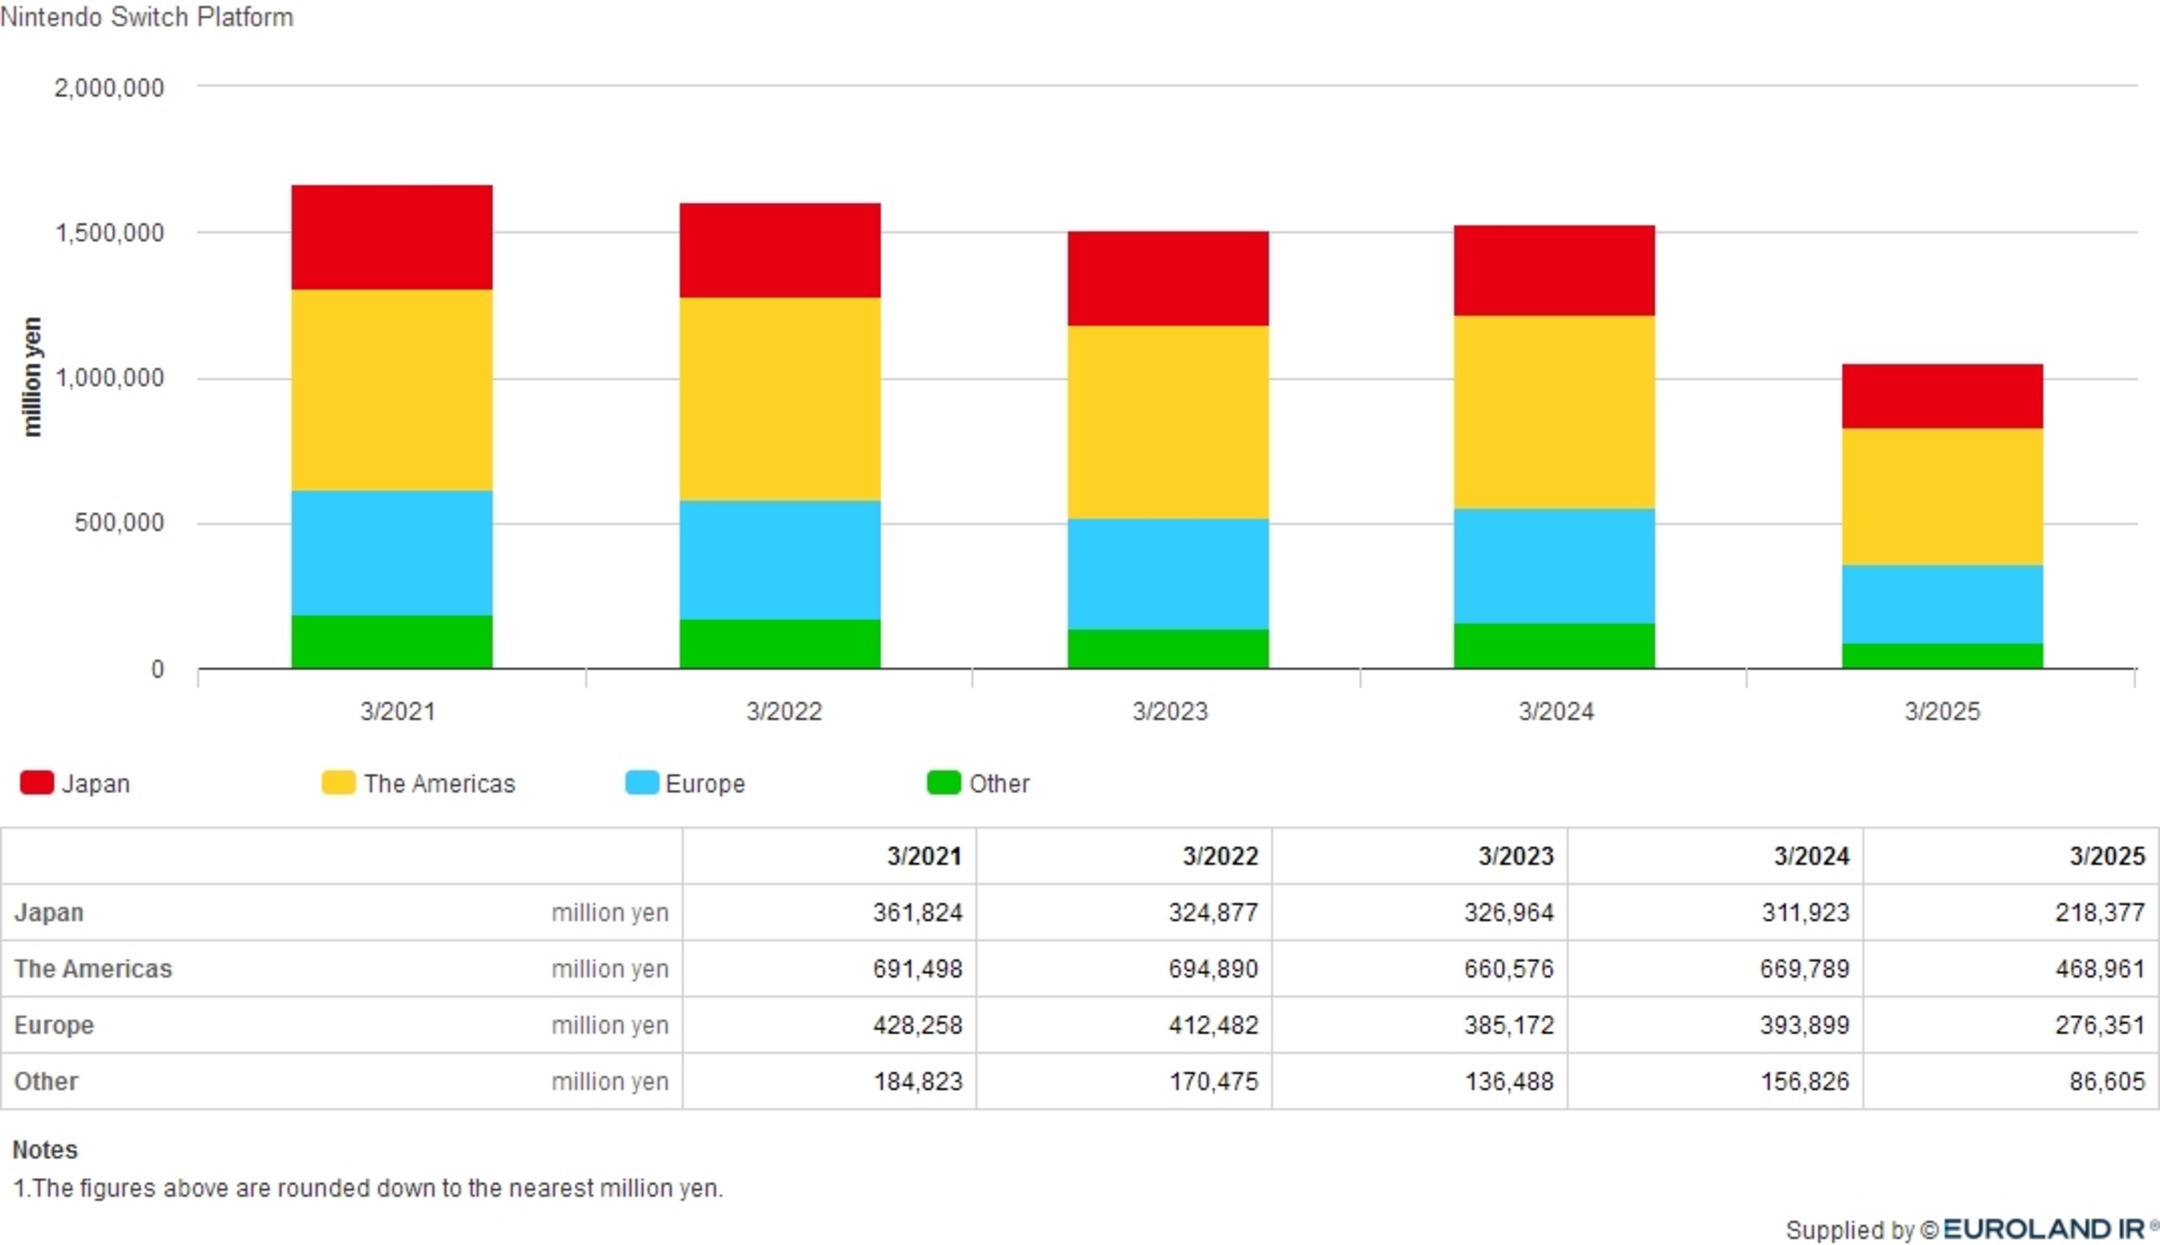Select the blue Europe segment of 3/2023 bar
Image resolution: width=2160 pixels, height=1245 pixels.
point(1168,574)
